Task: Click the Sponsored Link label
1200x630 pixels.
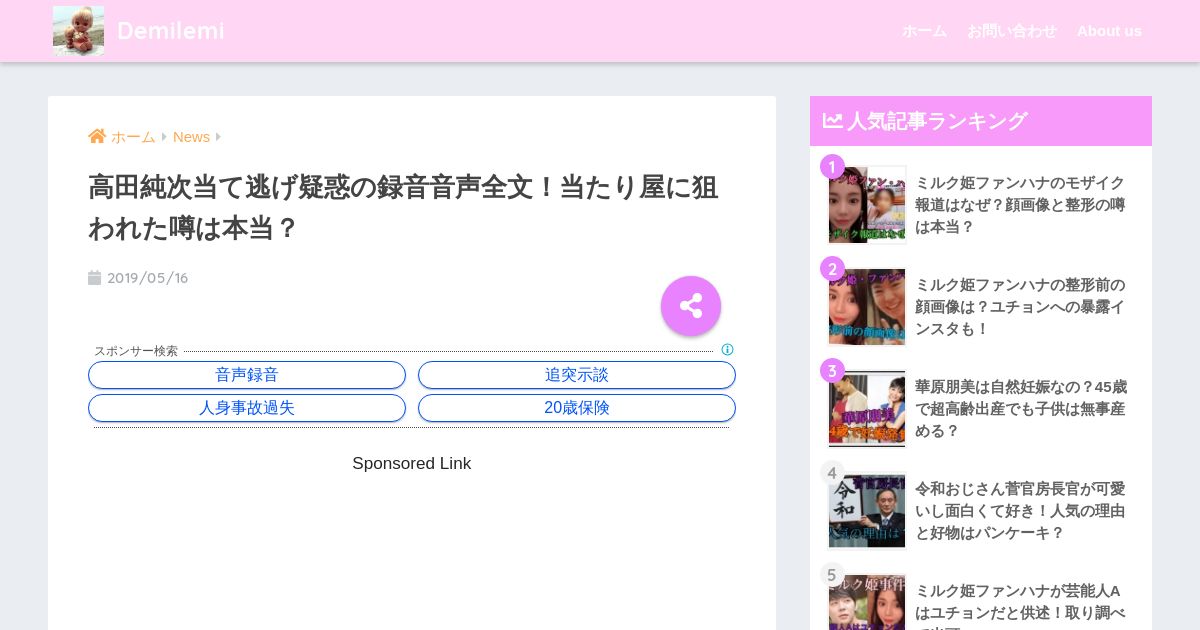Action: [412, 464]
